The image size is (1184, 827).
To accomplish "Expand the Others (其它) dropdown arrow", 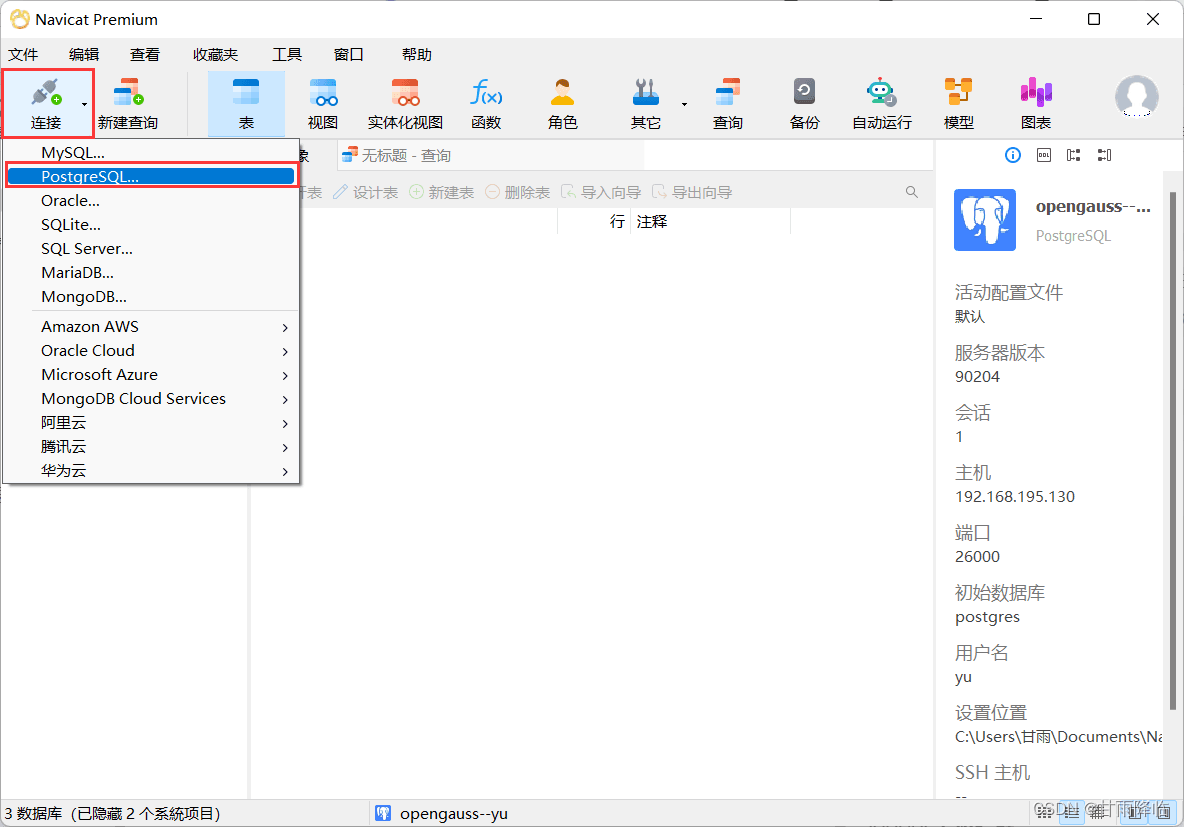I will (x=684, y=104).
